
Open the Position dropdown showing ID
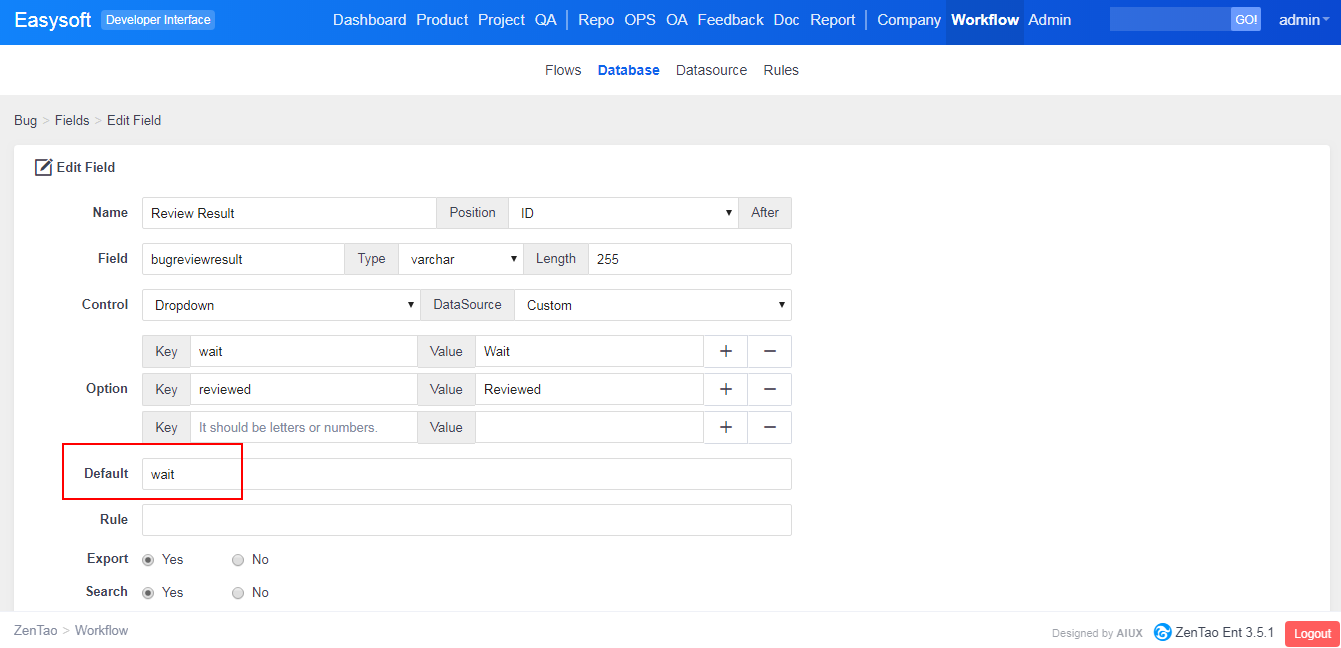pos(623,213)
